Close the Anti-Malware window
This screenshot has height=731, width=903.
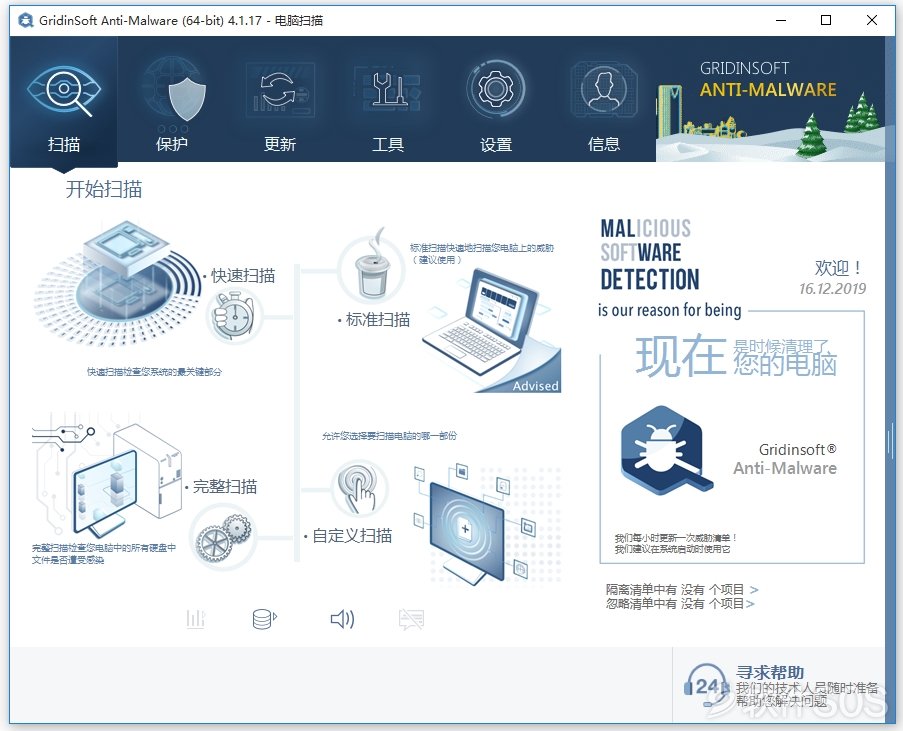872,21
